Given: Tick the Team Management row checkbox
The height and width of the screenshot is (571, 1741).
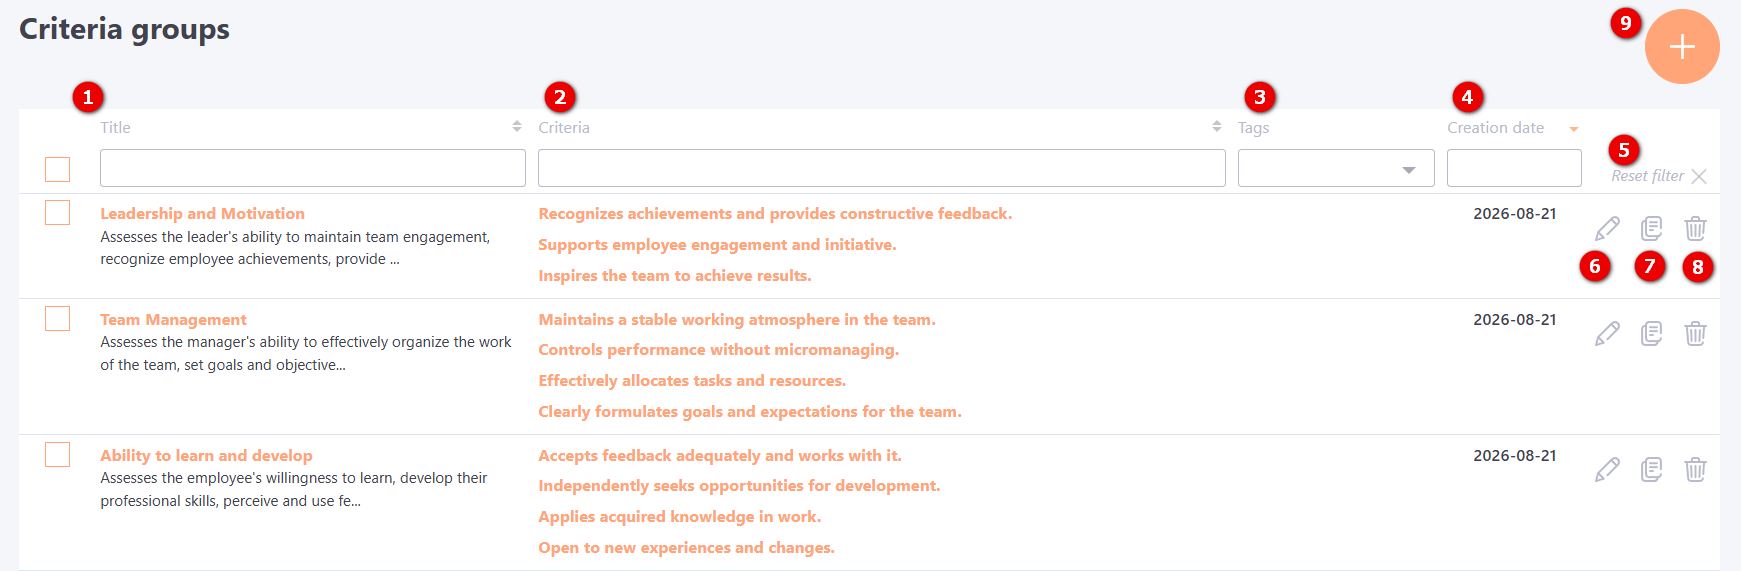Looking at the screenshot, I should coord(58,318).
